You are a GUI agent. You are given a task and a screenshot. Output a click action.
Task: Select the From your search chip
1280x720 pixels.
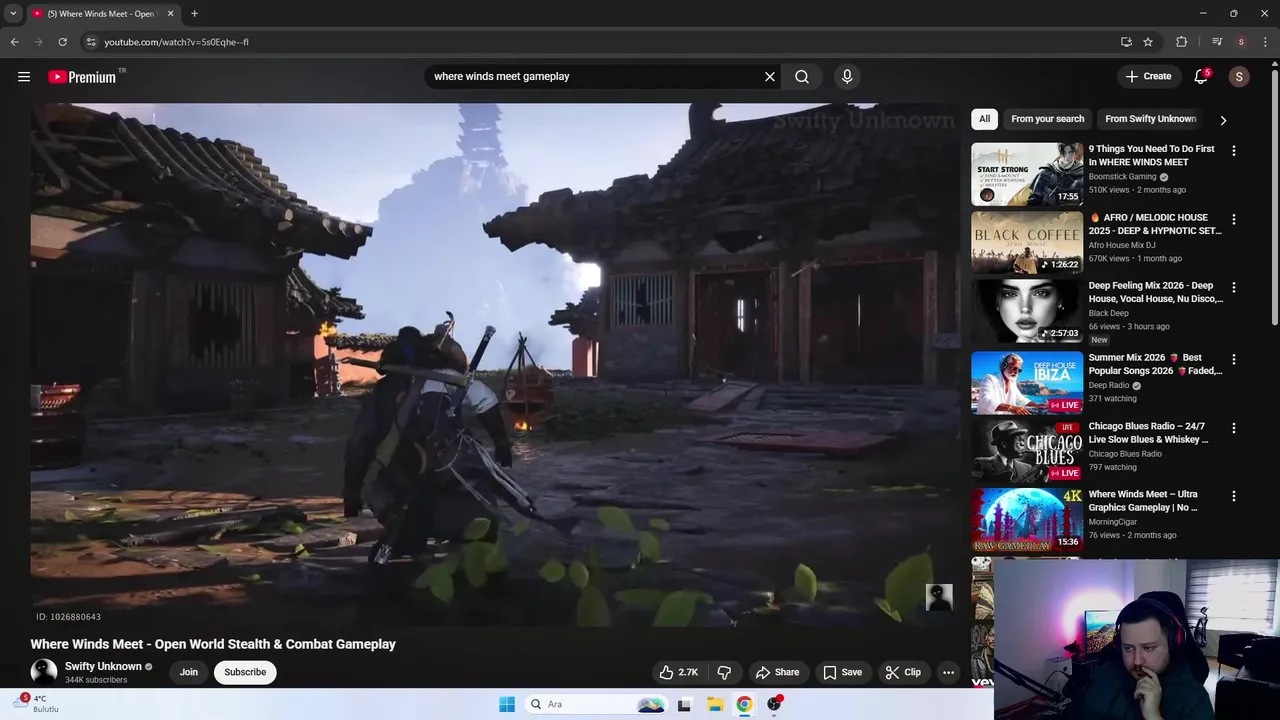coord(1047,119)
